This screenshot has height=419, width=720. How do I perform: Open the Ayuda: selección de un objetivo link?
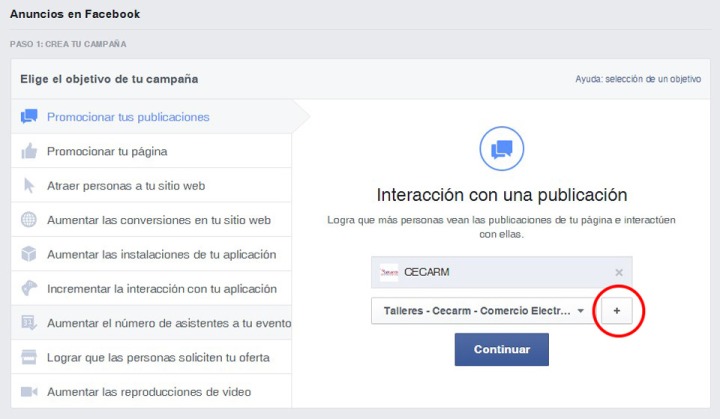[637, 79]
